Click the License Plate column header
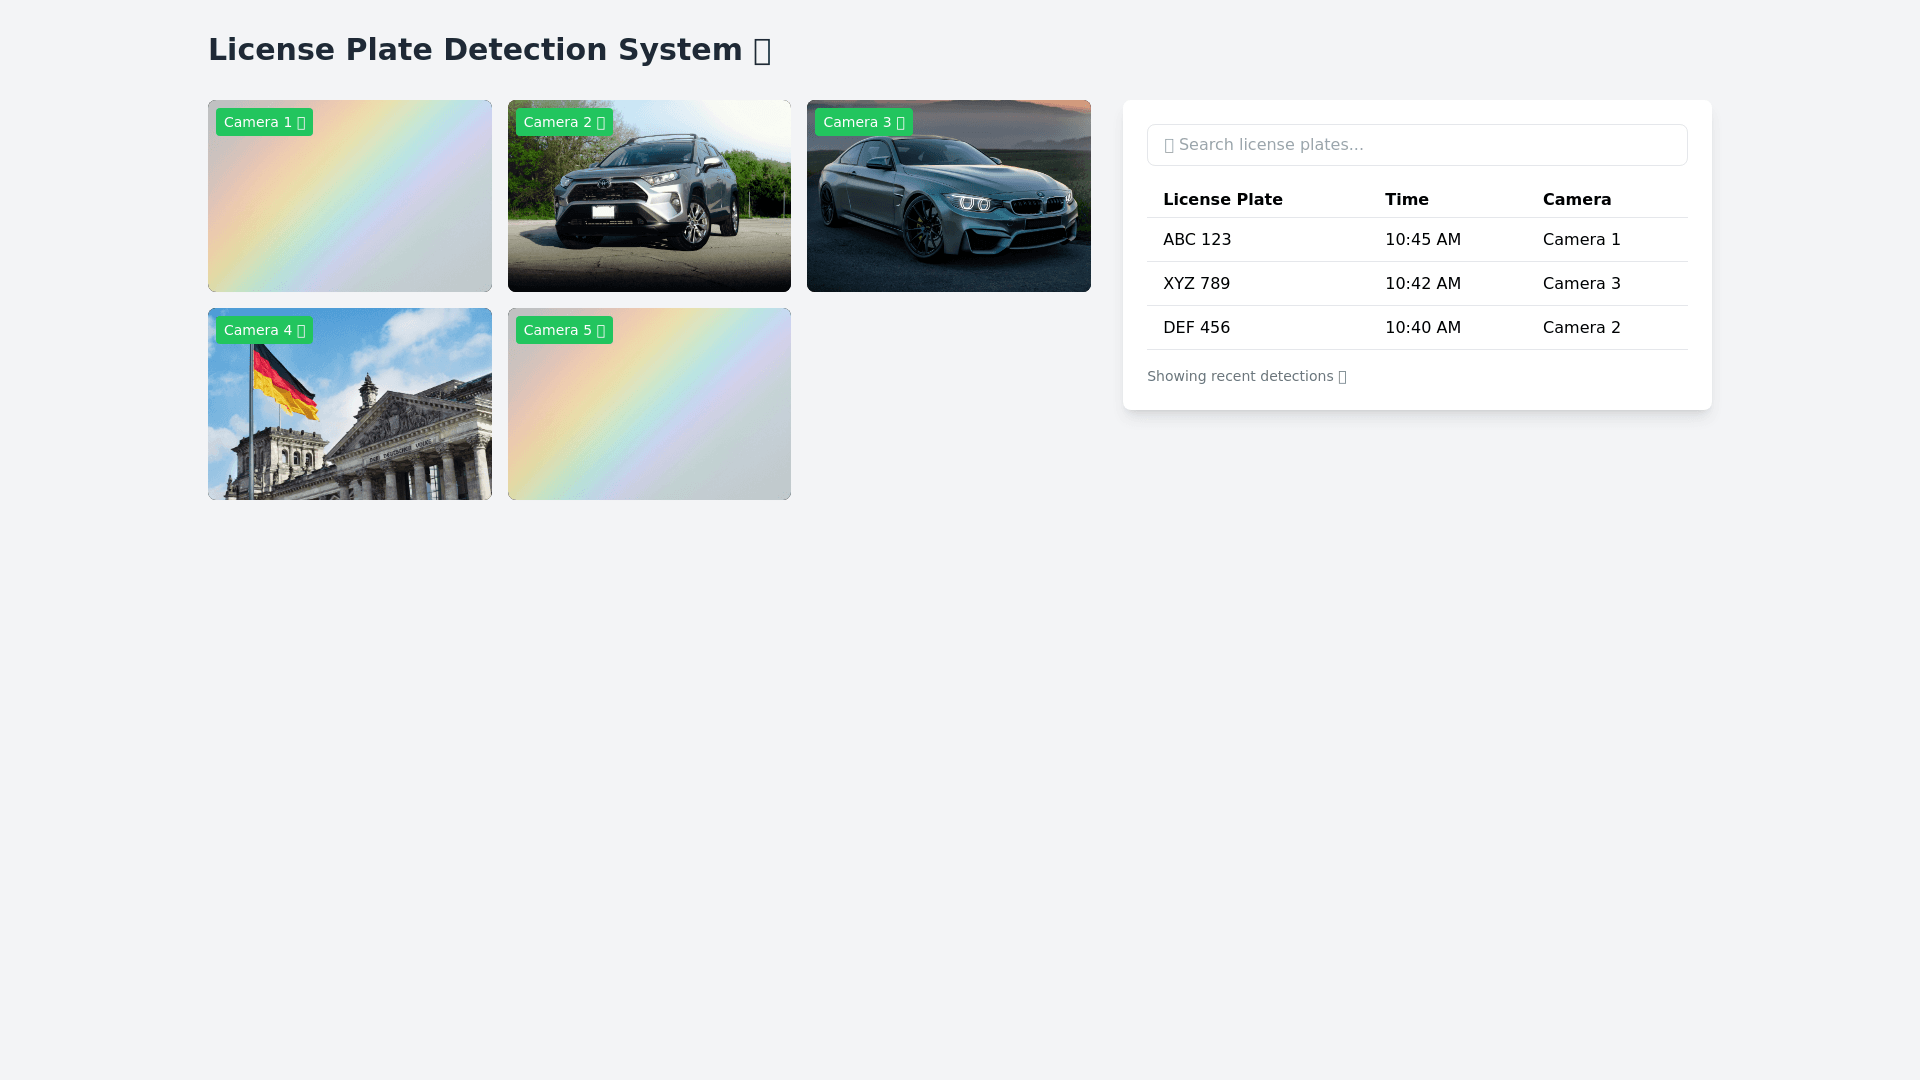The image size is (1920, 1080). pyautogui.click(x=1222, y=200)
